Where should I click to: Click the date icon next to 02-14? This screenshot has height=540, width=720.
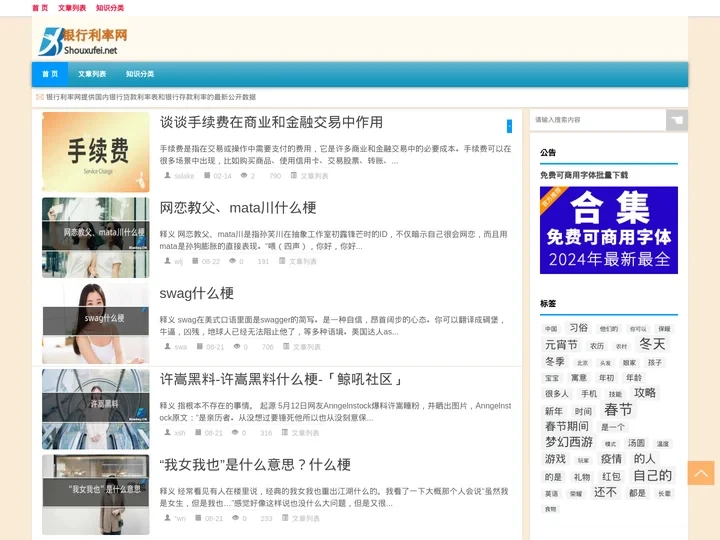point(207,175)
